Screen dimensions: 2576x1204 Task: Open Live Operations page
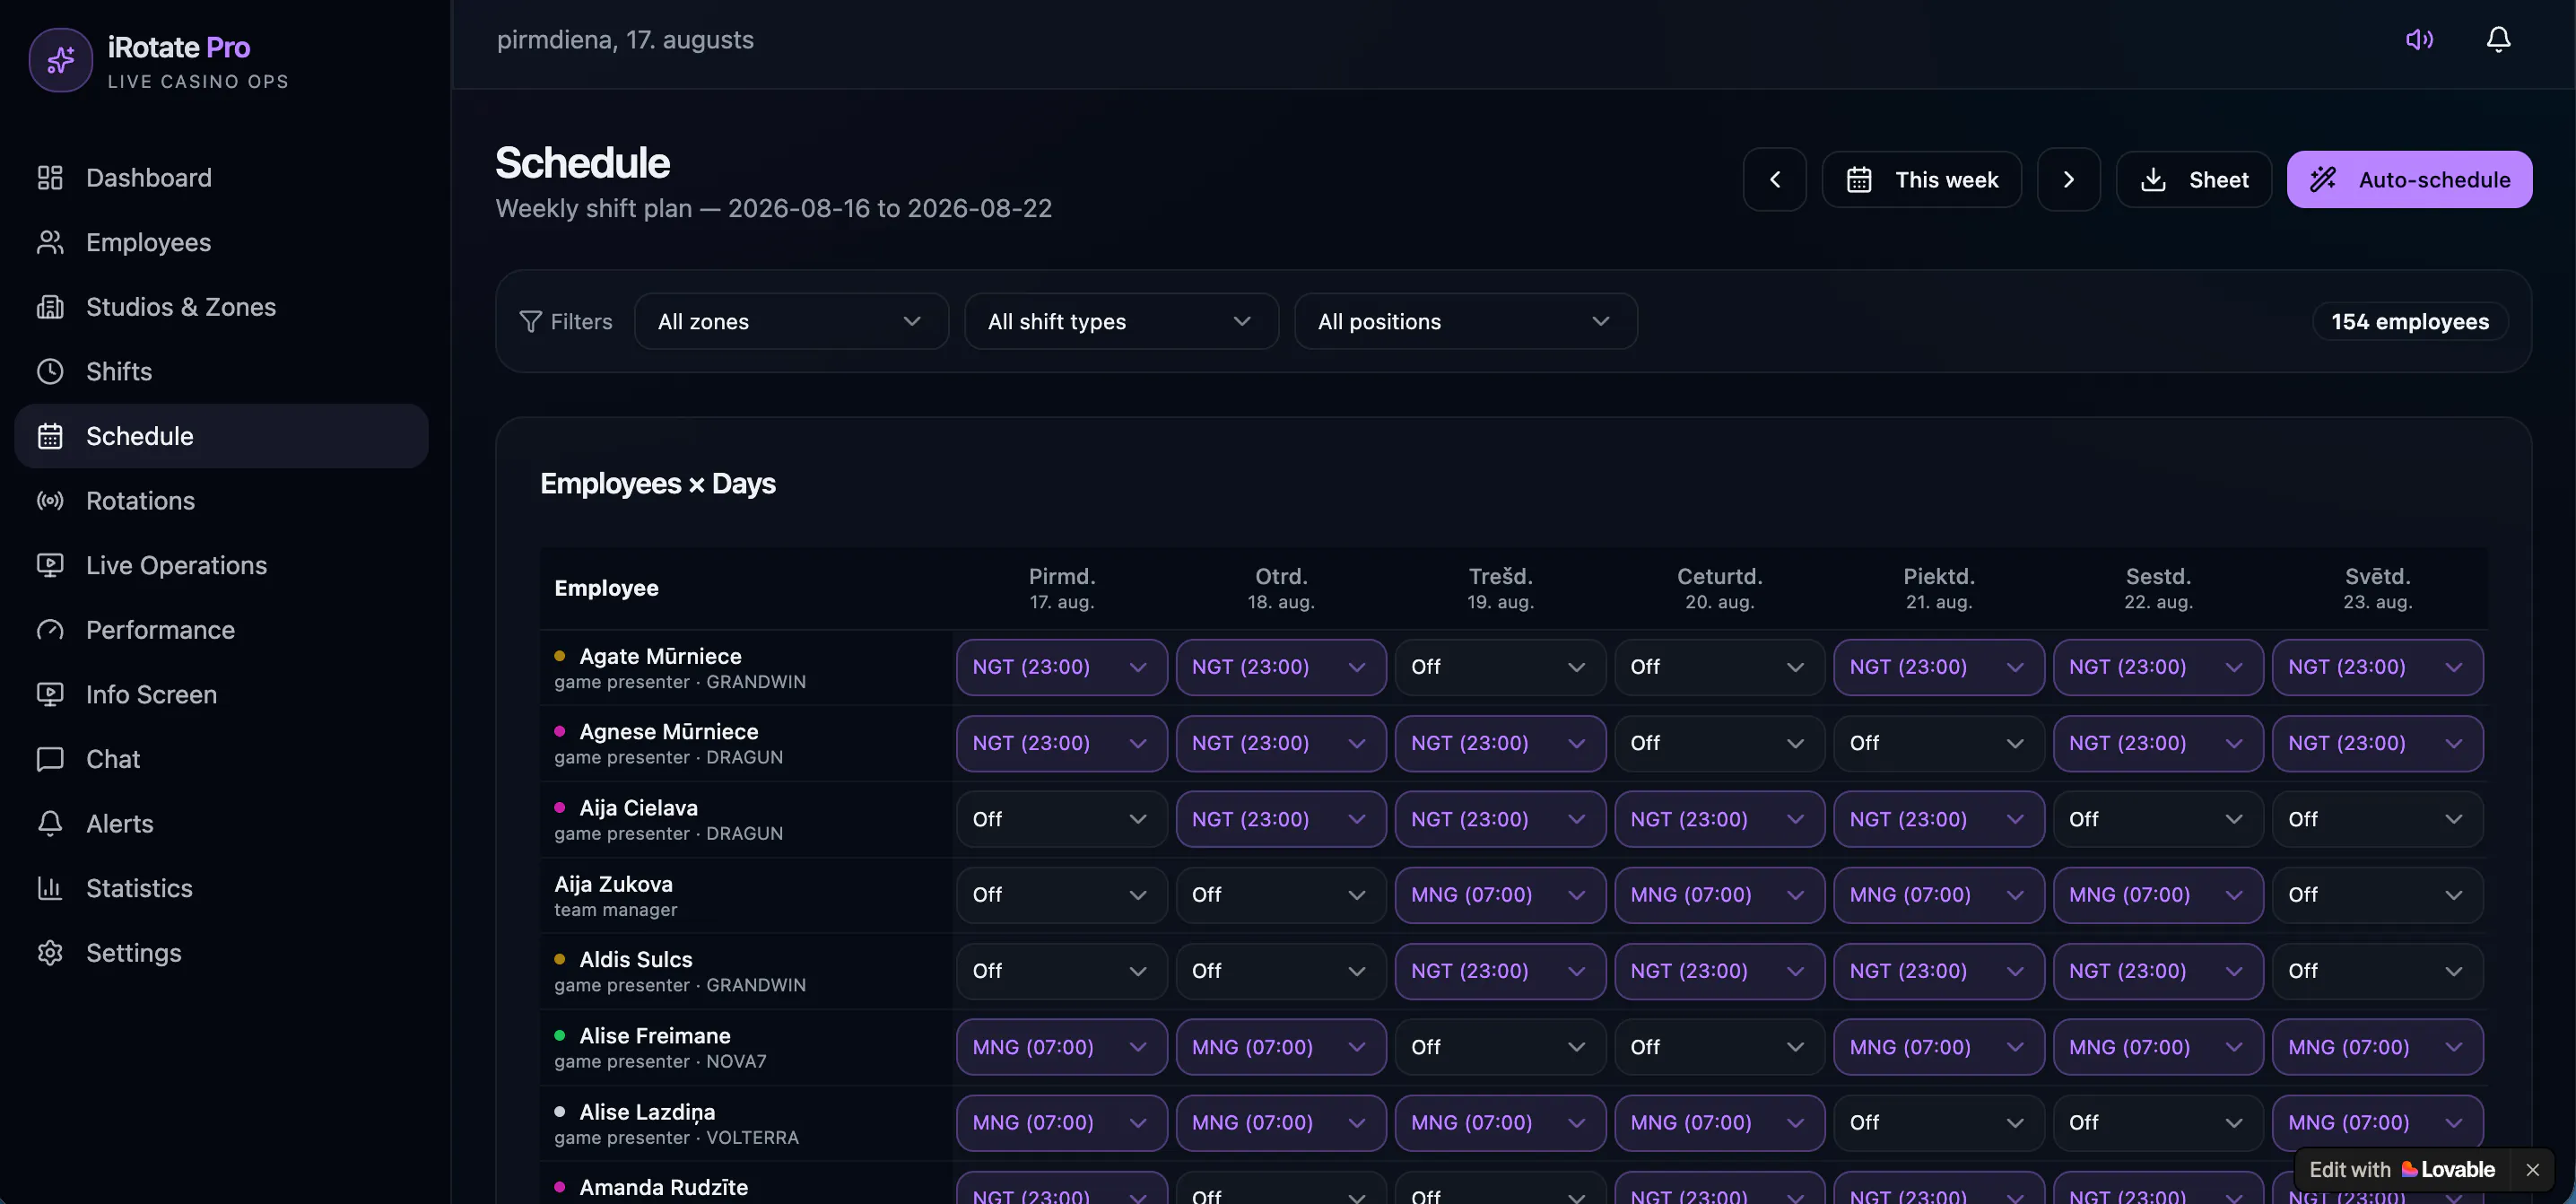click(221, 565)
